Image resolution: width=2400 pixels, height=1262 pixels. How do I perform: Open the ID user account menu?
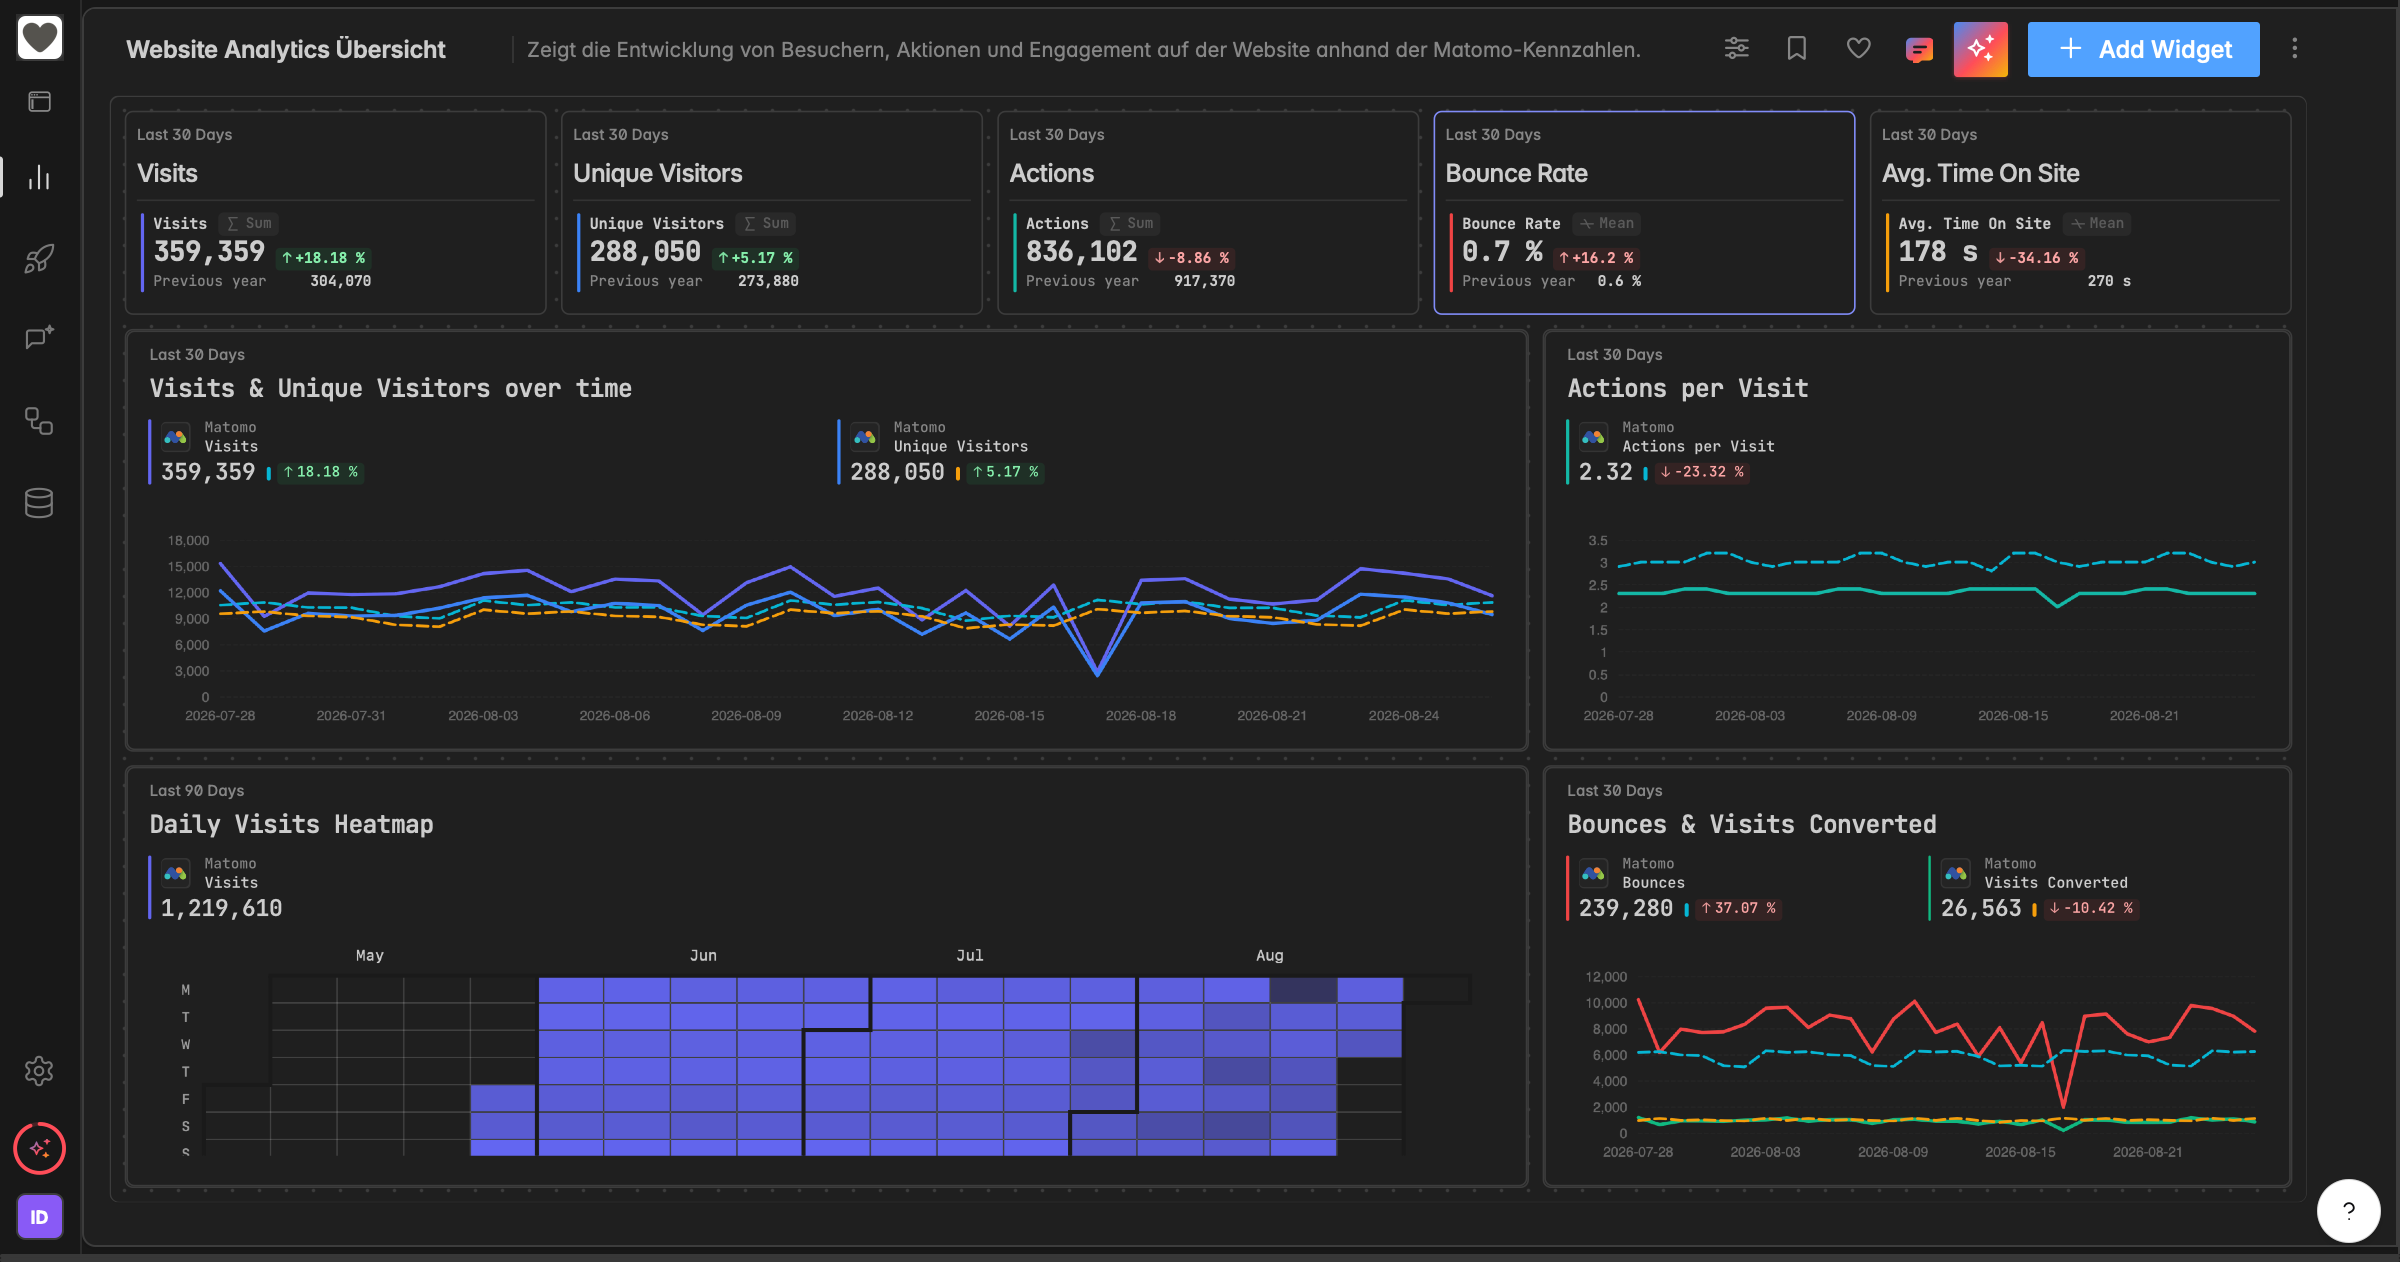(x=39, y=1217)
